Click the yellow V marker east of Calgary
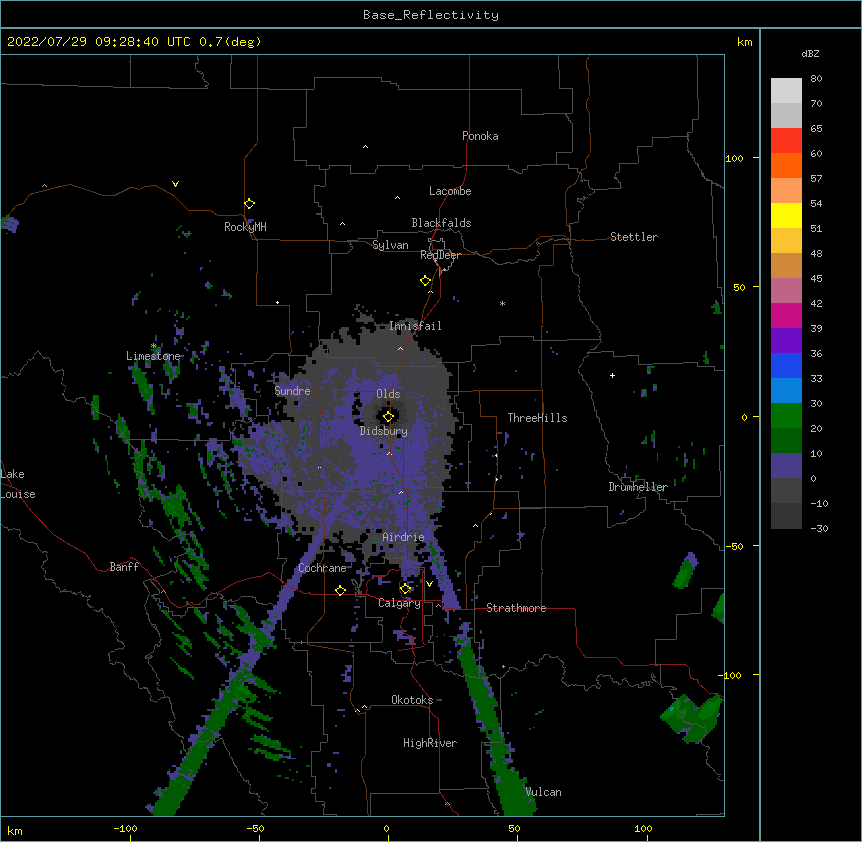 [x=429, y=584]
